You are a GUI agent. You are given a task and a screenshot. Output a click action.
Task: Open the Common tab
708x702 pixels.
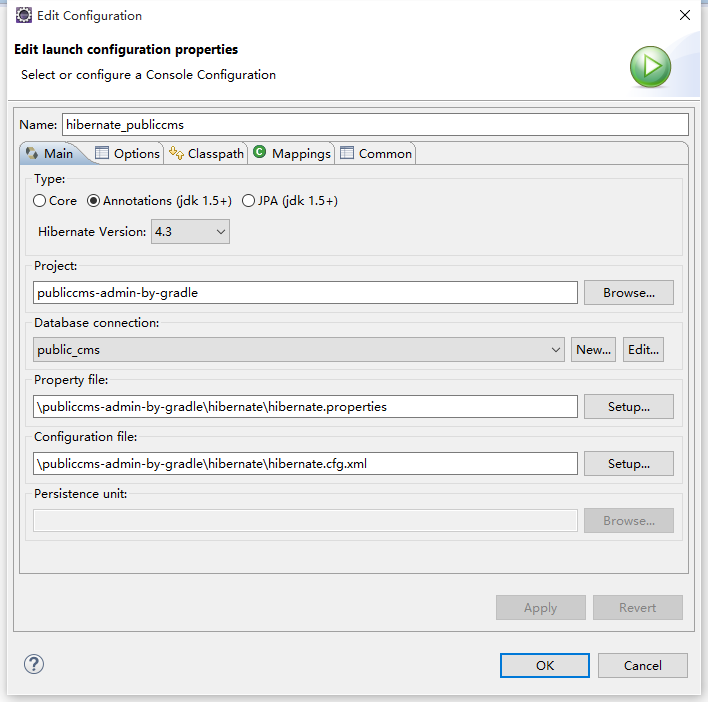tap(376, 153)
